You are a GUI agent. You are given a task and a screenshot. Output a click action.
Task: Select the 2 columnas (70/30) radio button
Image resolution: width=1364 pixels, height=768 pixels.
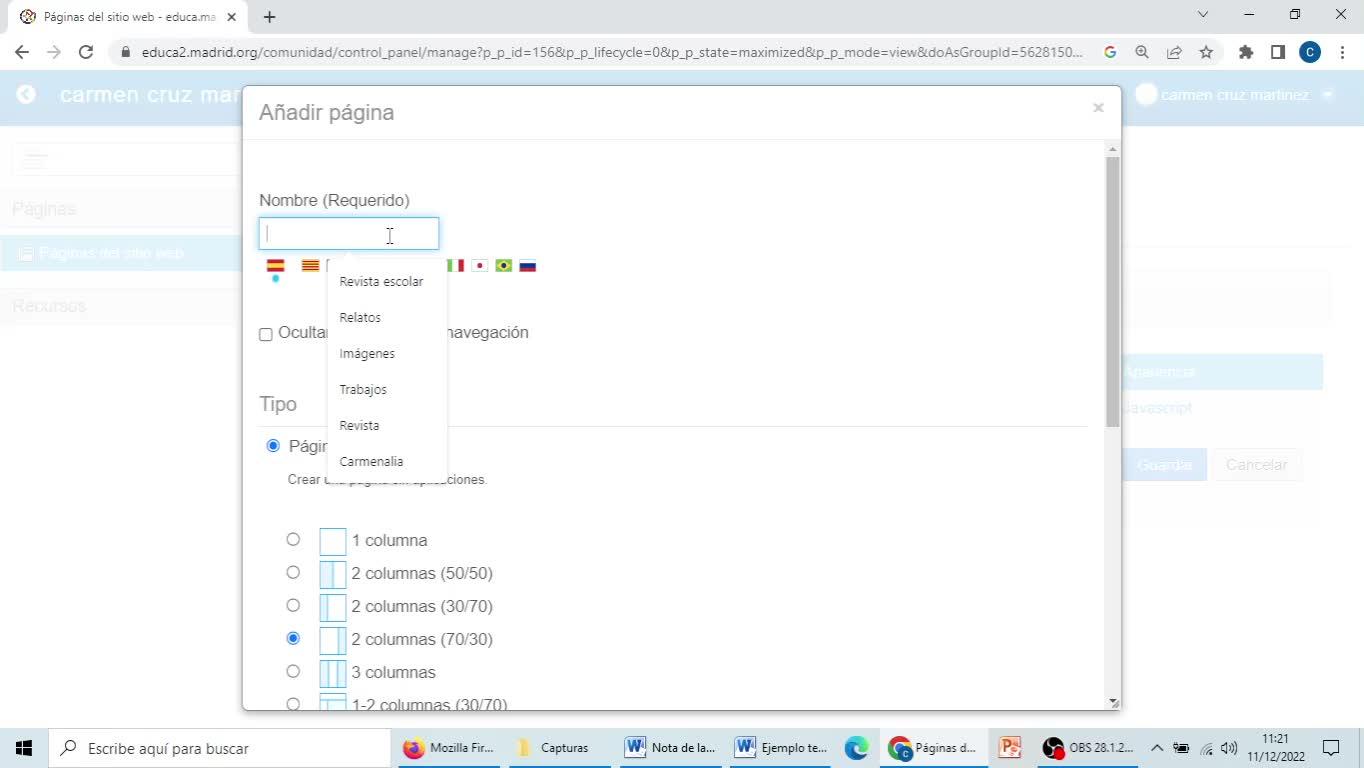(293, 639)
